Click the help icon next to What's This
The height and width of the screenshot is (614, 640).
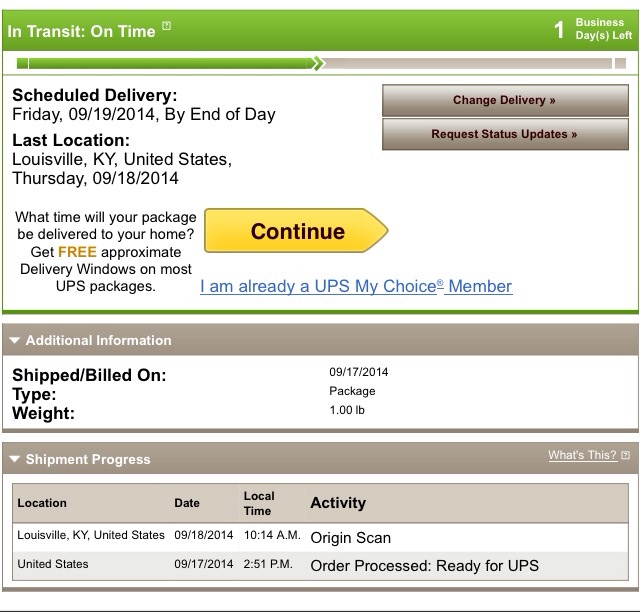pyautogui.click(x=625, y=455)
